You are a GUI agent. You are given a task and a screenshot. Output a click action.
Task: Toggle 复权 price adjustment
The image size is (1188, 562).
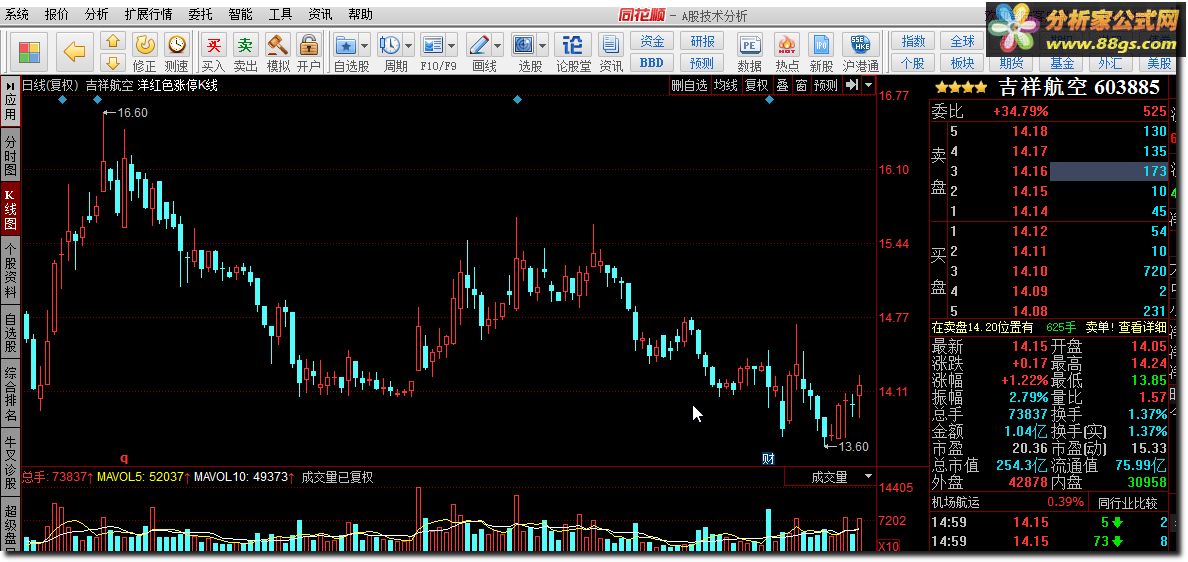coord(756,85)
